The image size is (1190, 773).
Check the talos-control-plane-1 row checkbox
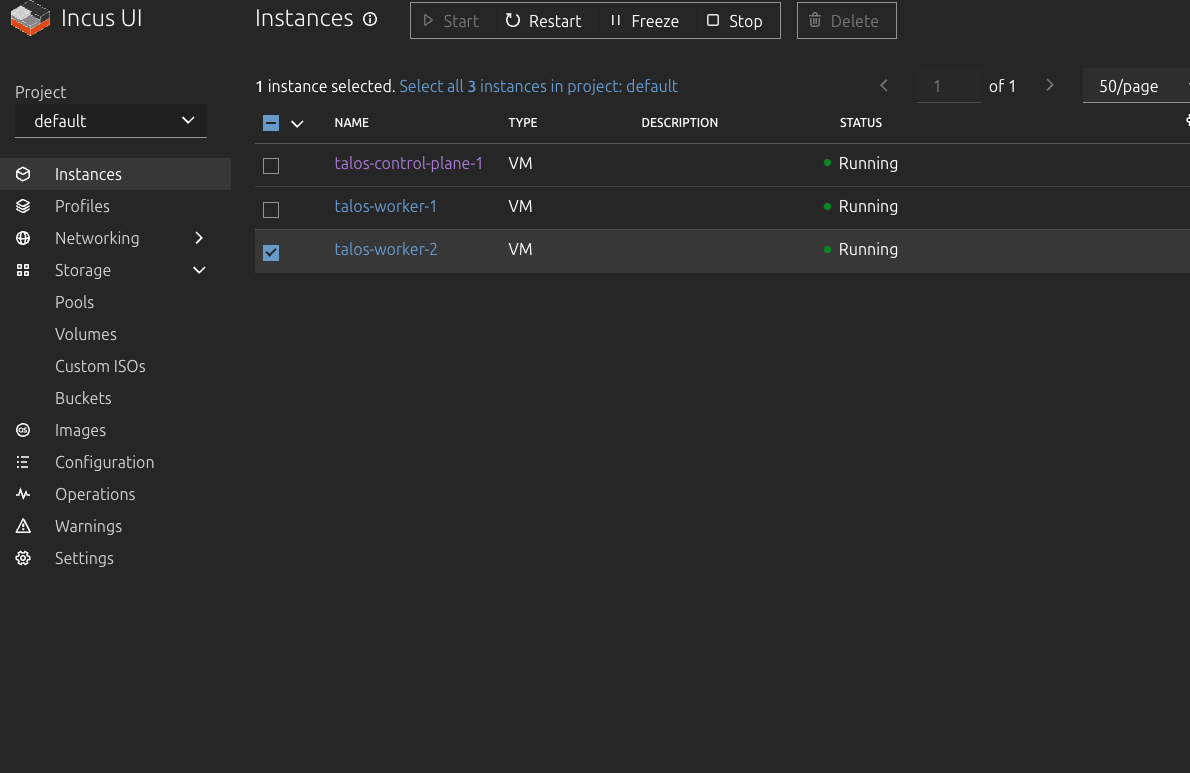click(x=271, y=166)
